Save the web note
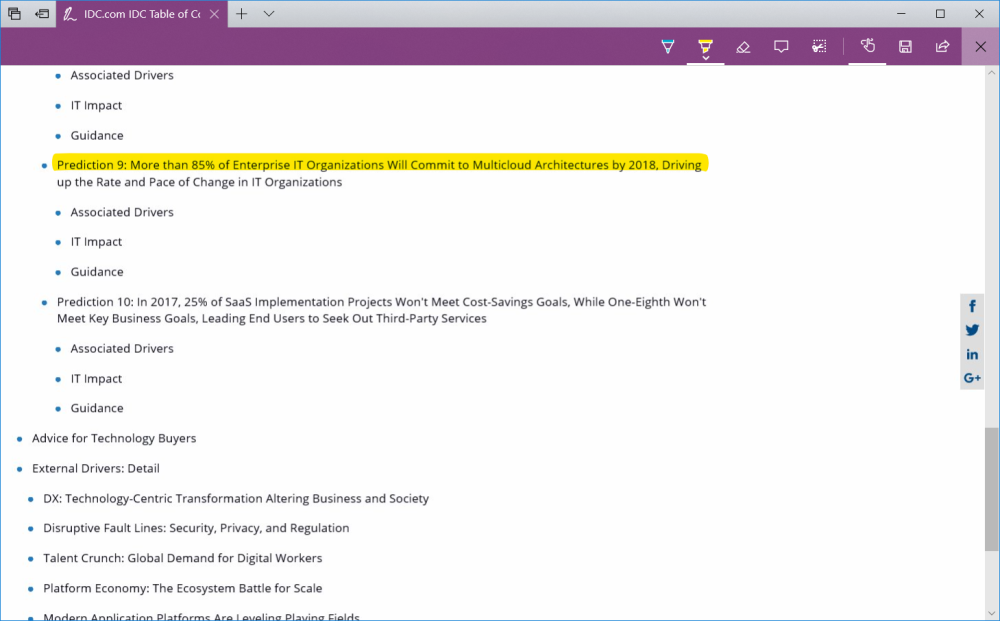Screen dimensions: 1000x621 [x=905, y=47]
